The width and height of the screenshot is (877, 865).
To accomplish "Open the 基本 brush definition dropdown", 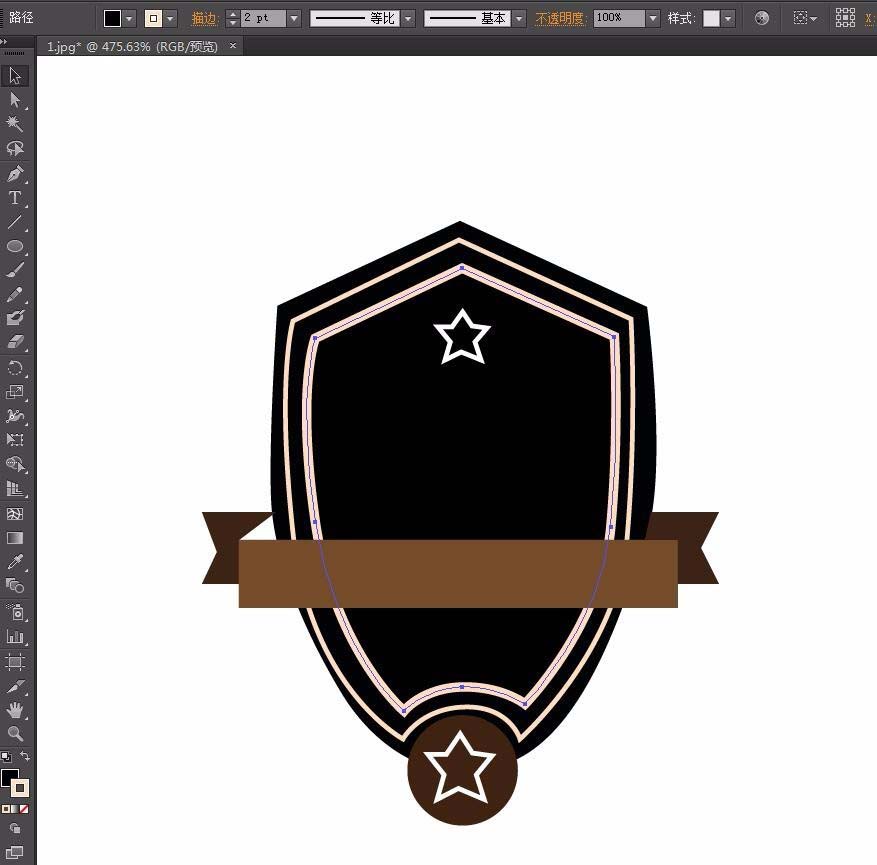I will click(x=519, y=18).
